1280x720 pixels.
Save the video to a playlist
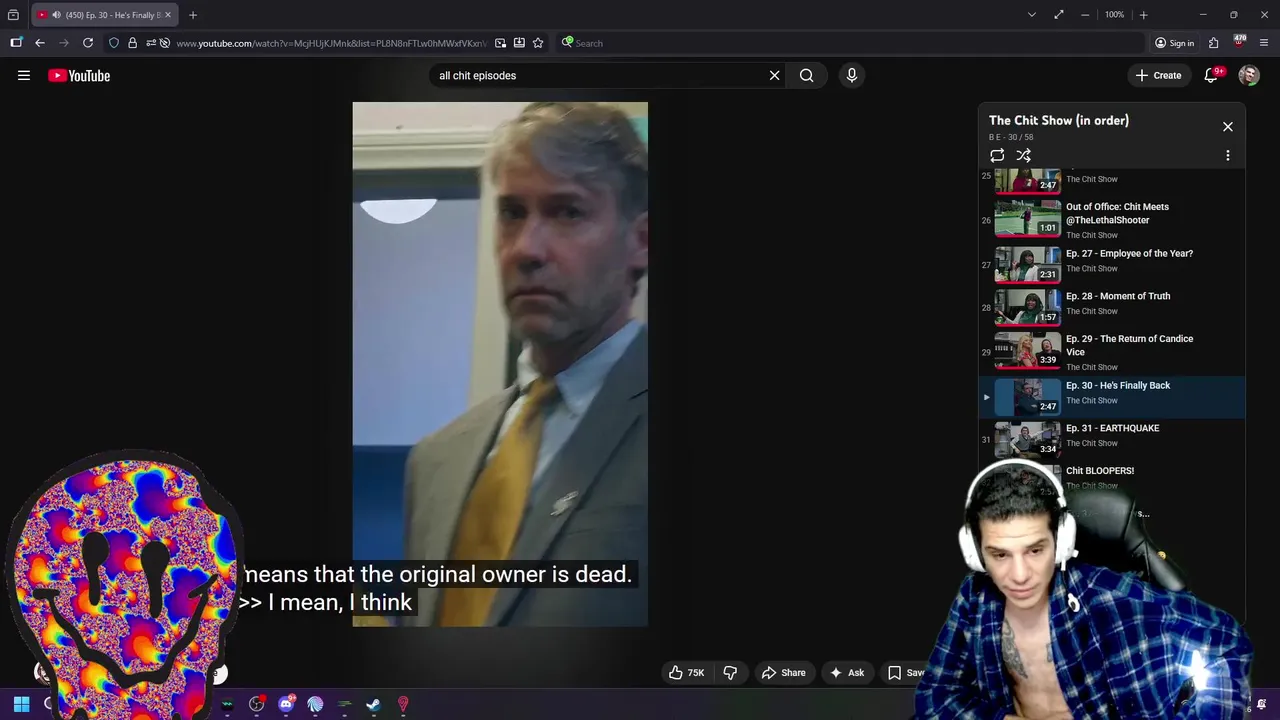coord(906,673)
